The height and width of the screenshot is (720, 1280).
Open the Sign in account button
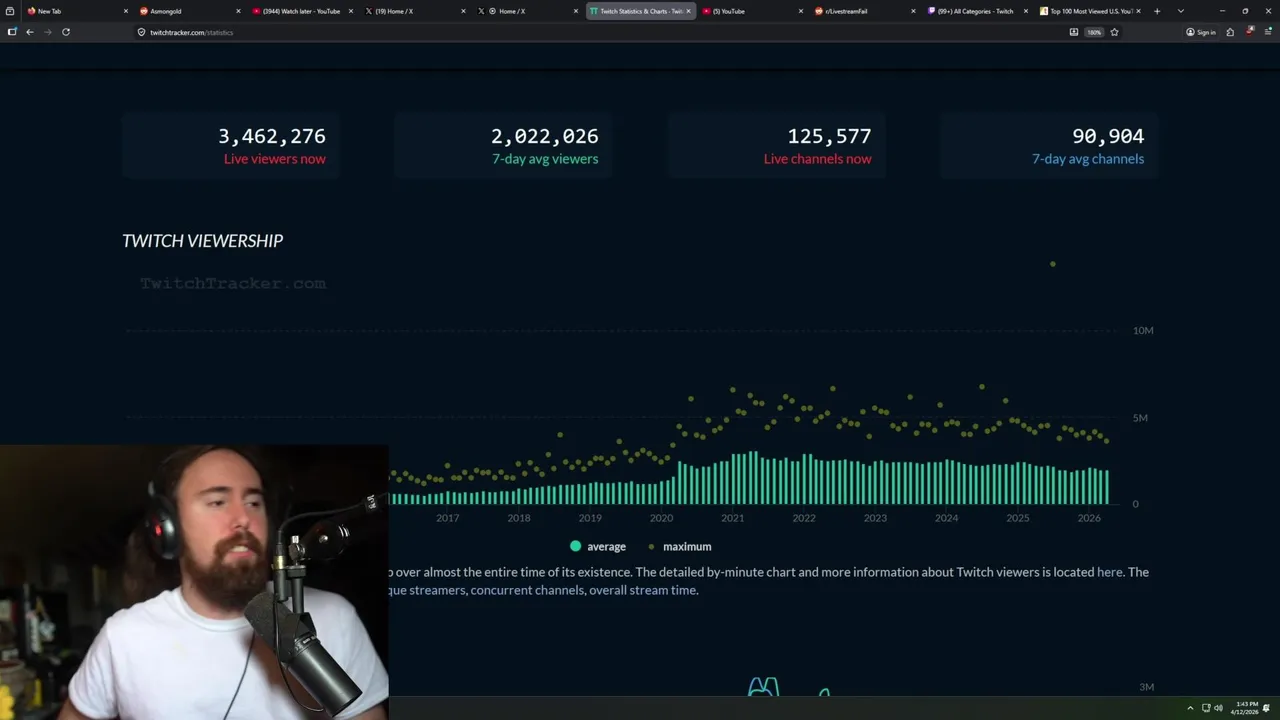pos(1201,32)
